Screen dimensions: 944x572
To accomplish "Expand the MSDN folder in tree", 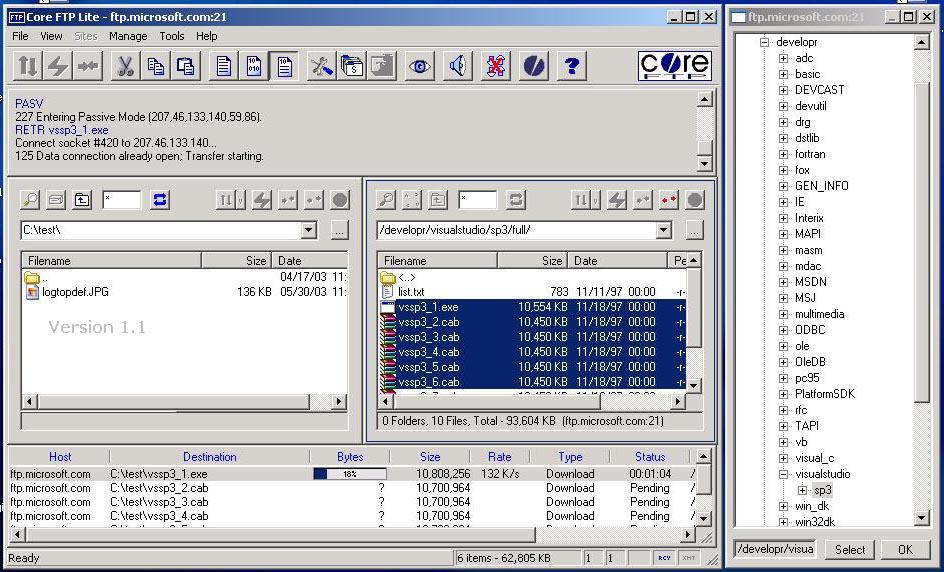I will tap(784, 282).
